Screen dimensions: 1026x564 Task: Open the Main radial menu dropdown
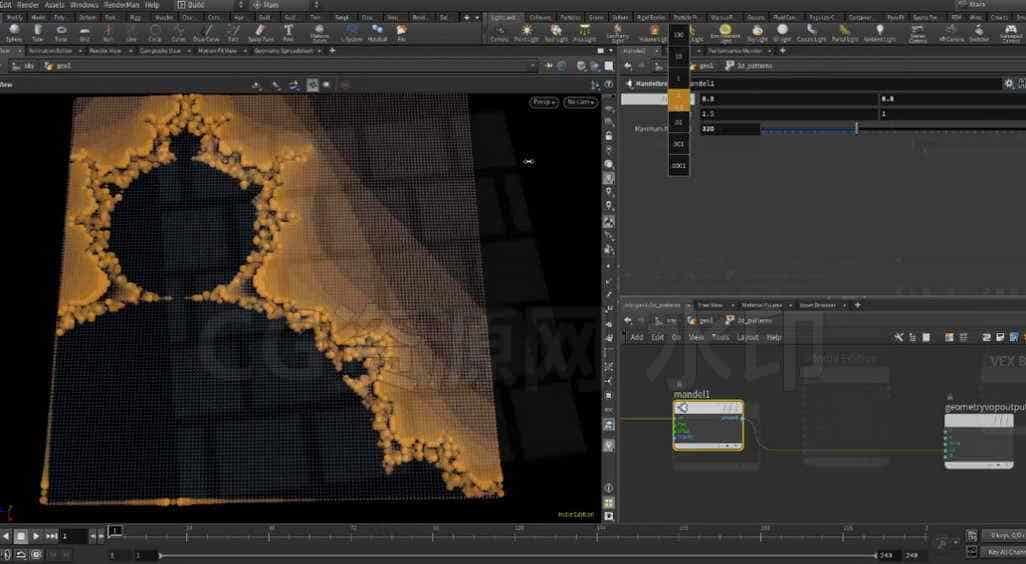tap(286, 5)
